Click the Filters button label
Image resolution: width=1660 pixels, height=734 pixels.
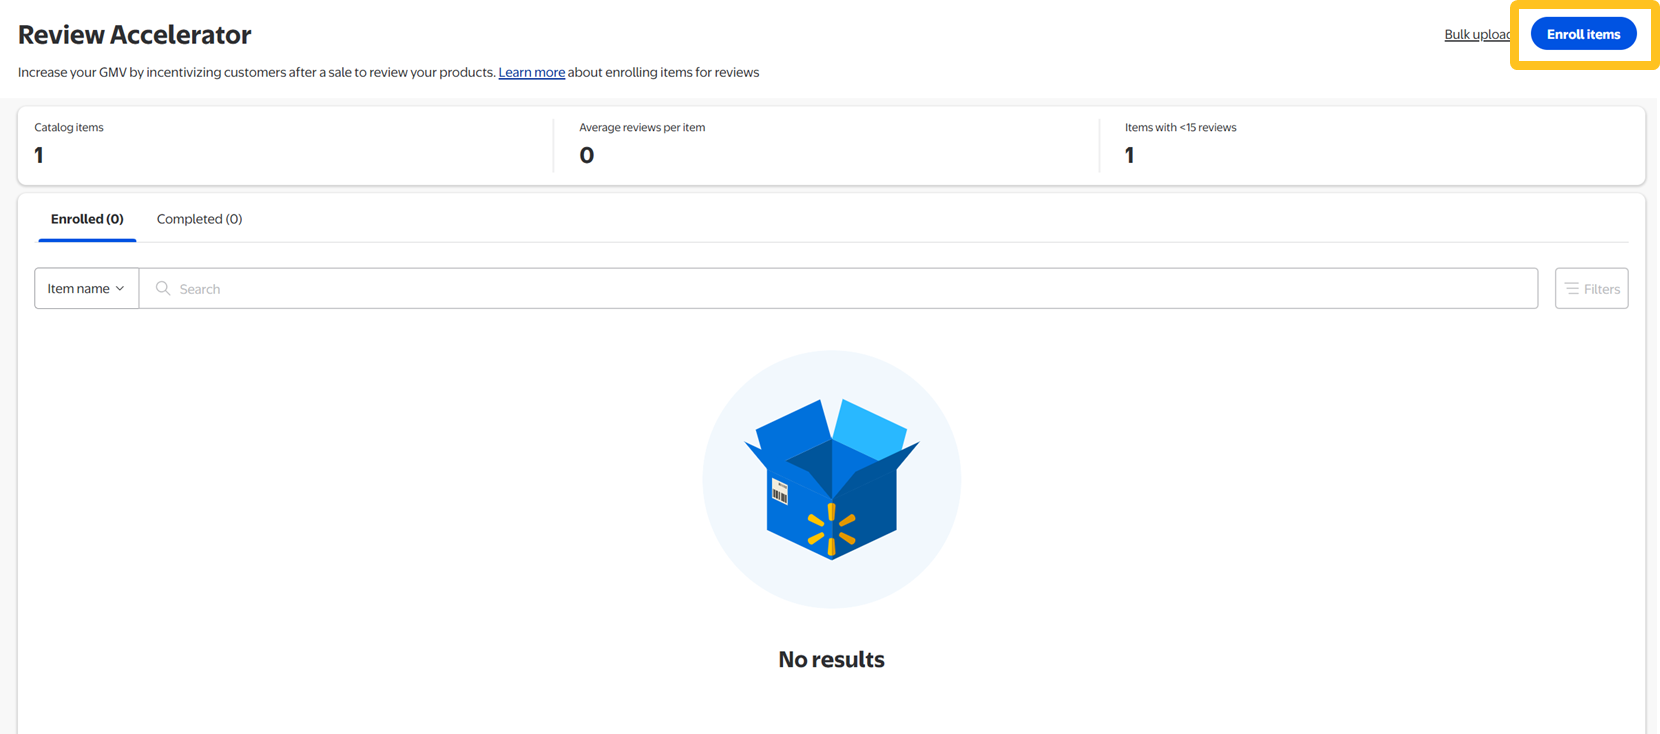pyautogui.click(x=1601, y=289)
